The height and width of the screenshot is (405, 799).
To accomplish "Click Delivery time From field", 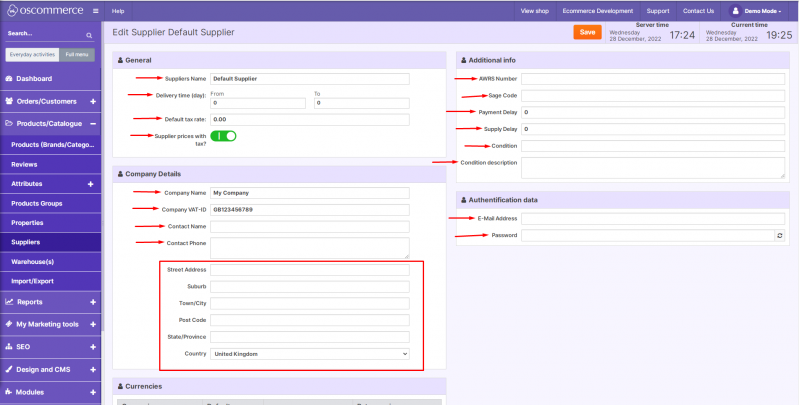I will point(258,103).
